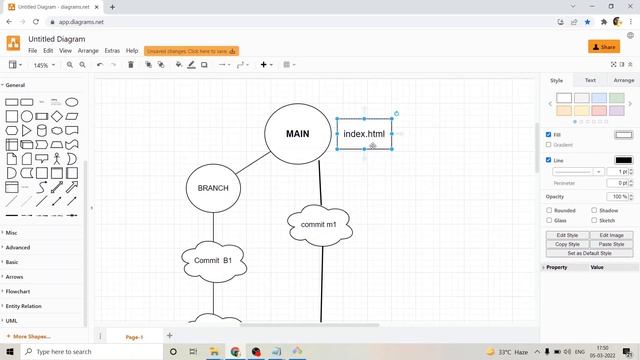Select the callout speech bubble shape
The image size is (640, 360).
pyautogui.click(x=42, y=158)
